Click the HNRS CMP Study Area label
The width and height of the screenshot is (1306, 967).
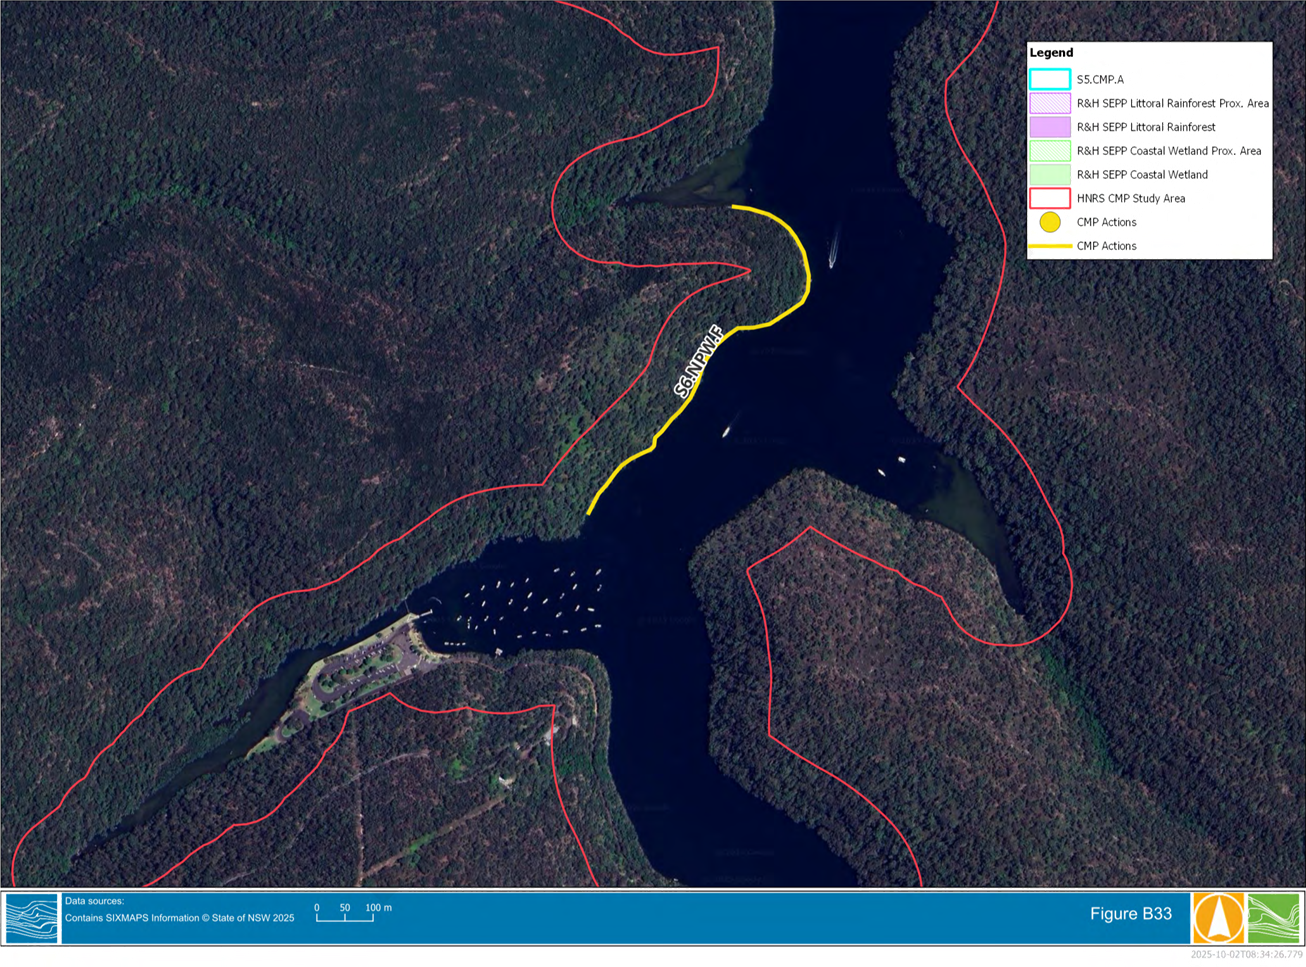click(1131, 198)
